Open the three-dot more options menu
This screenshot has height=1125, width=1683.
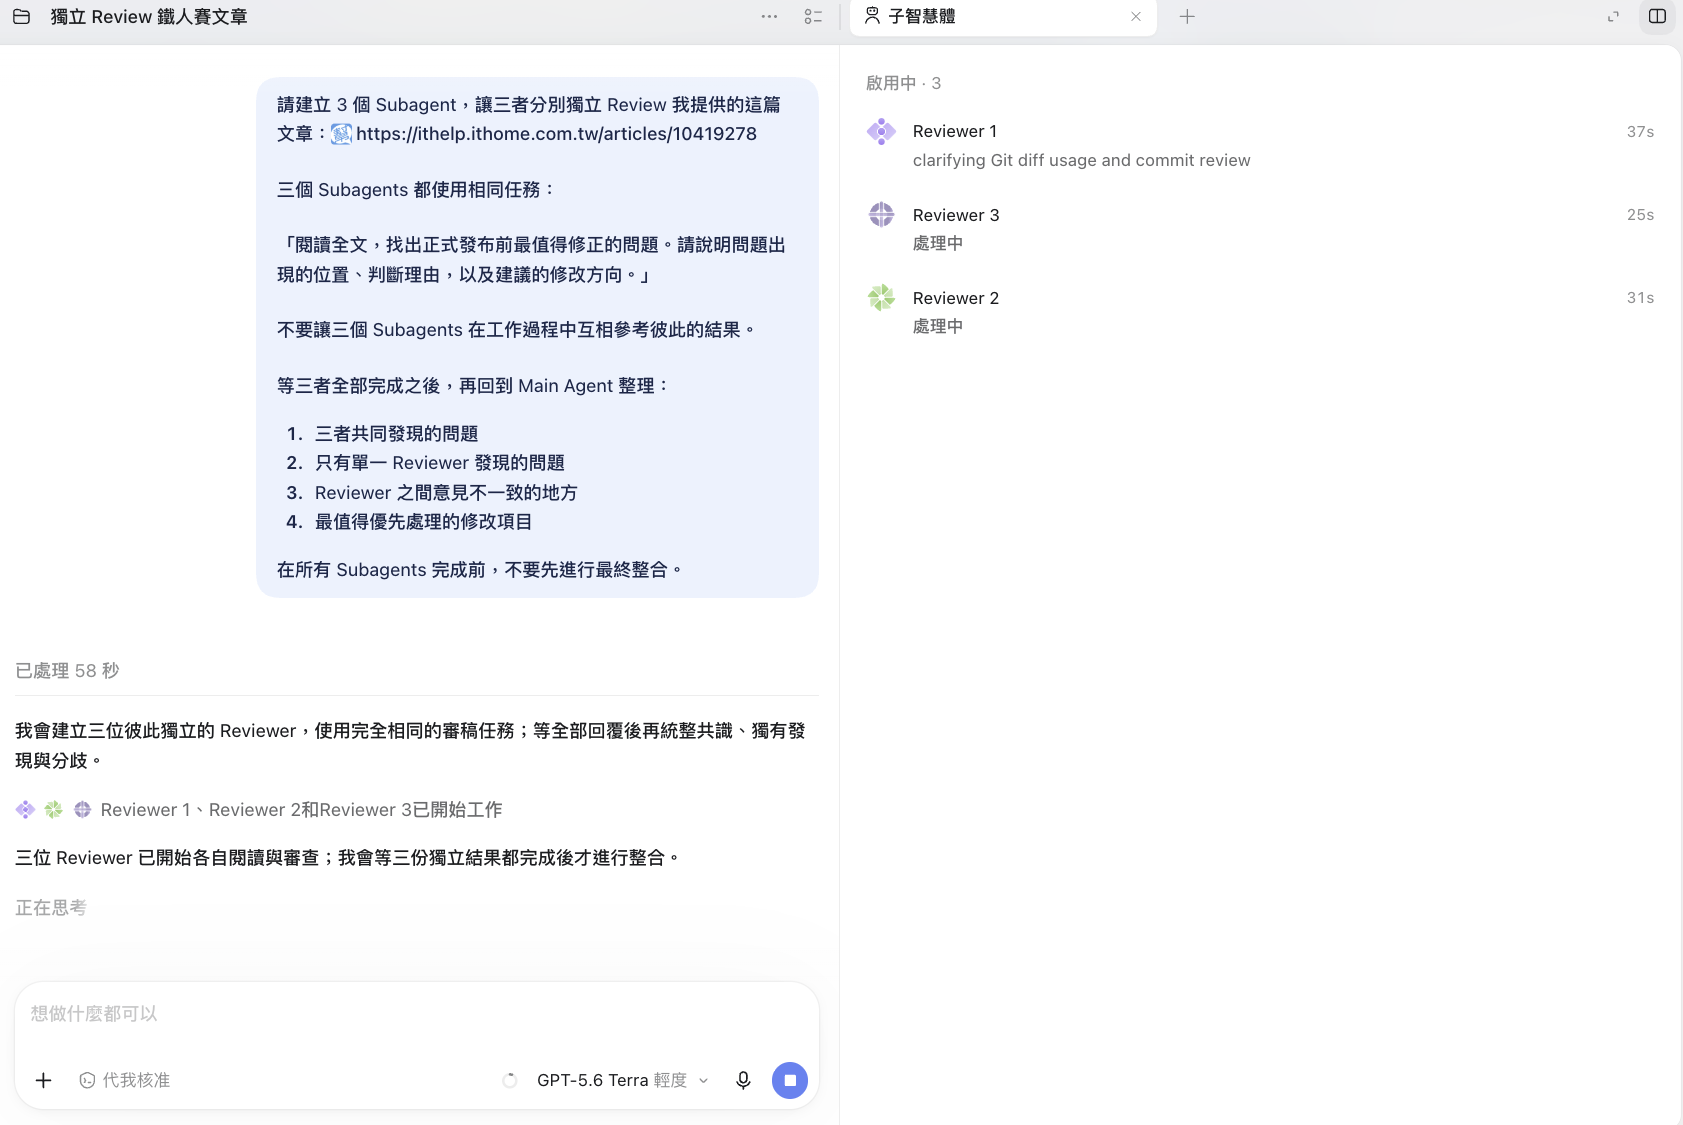click(x=769, y=16)
